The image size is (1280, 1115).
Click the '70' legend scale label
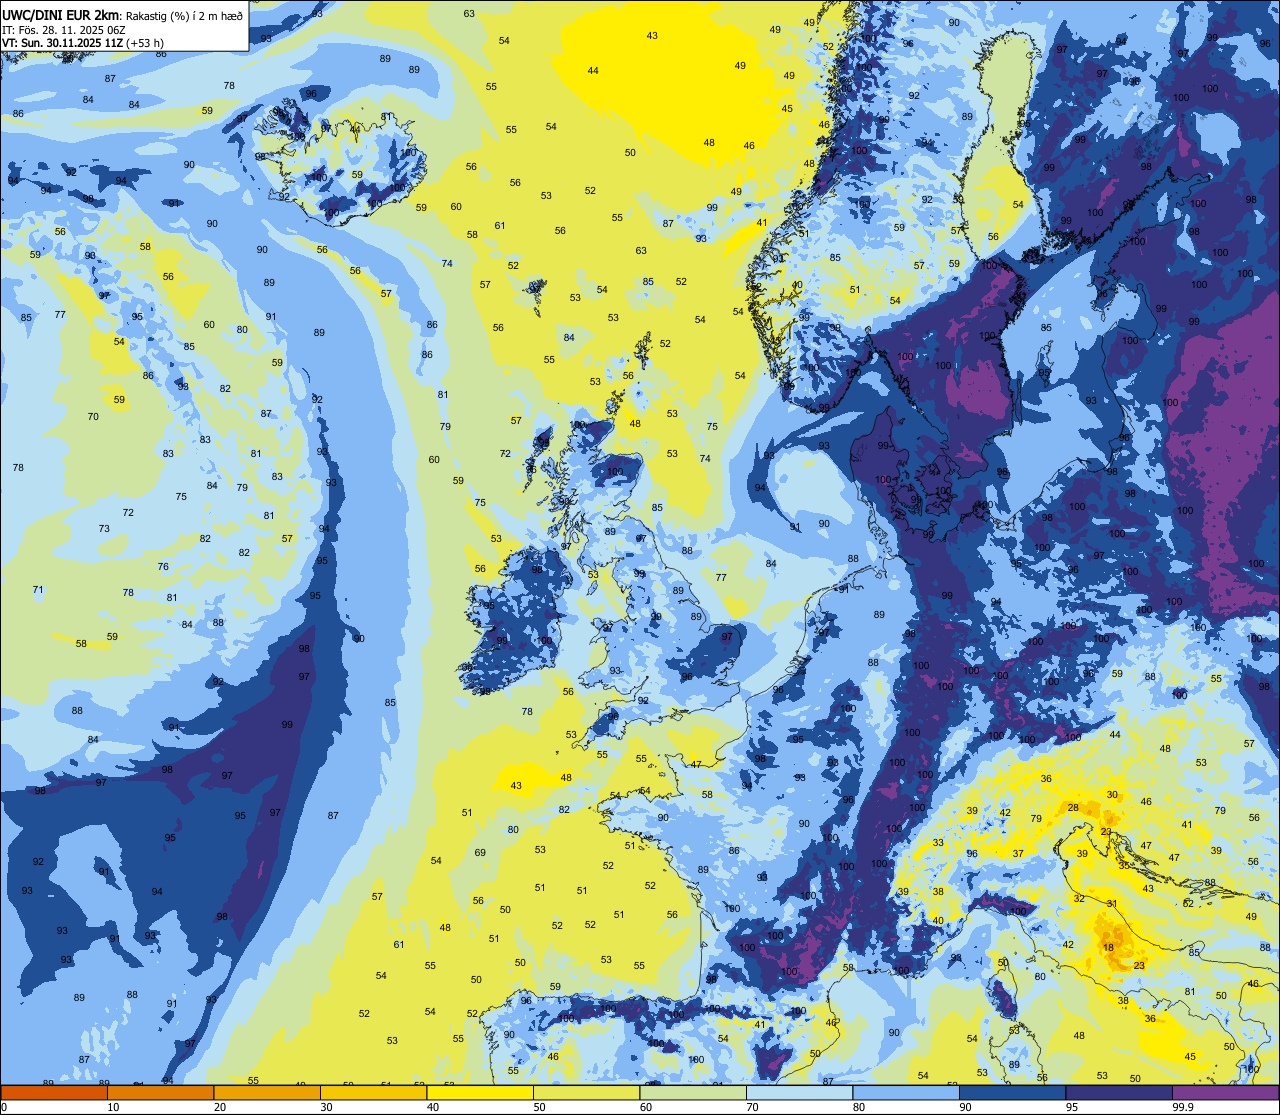click(752, 1107)
